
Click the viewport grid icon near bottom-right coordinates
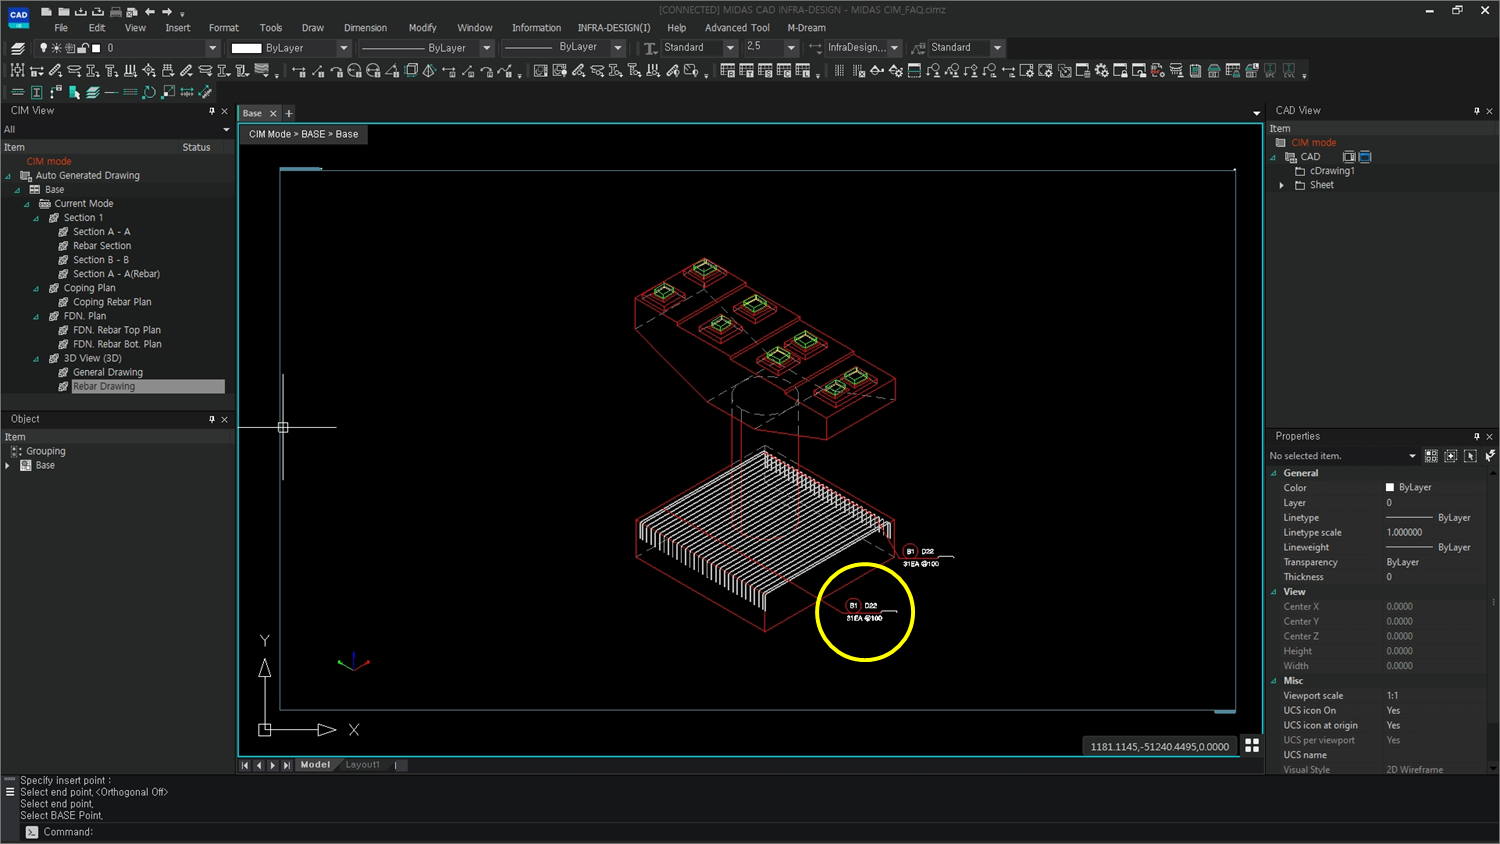[1252, 745]
